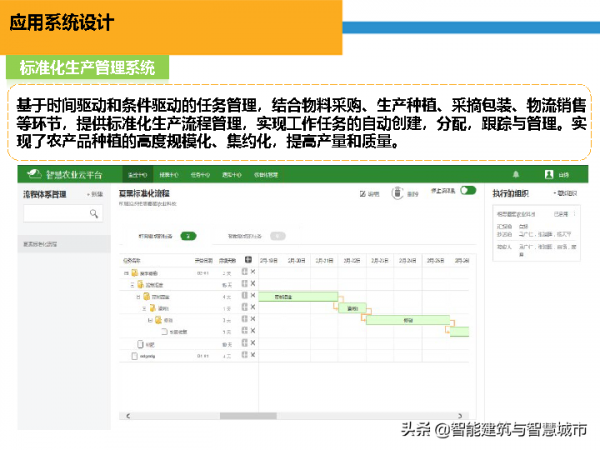Click the '已启用' status on the organization card
Screen dimensions: 600x450
tap(561, 214)
